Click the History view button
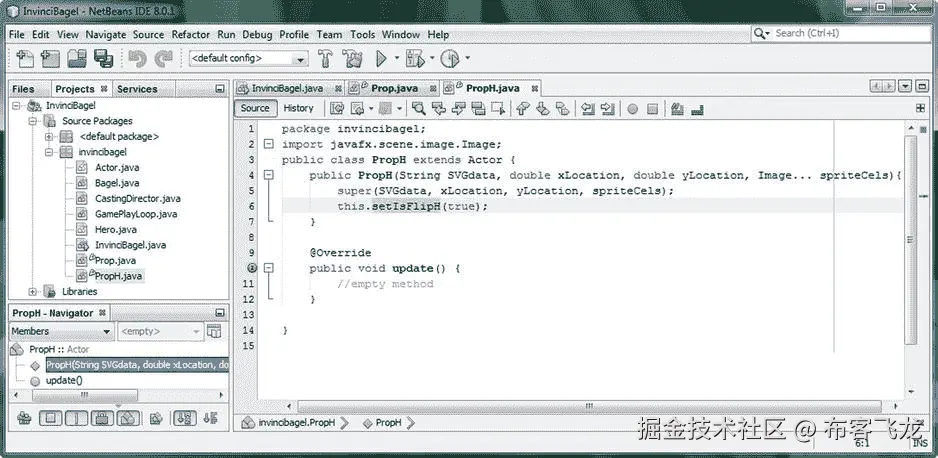The height and width of the screenshot is (458, 938). [299, 108]
